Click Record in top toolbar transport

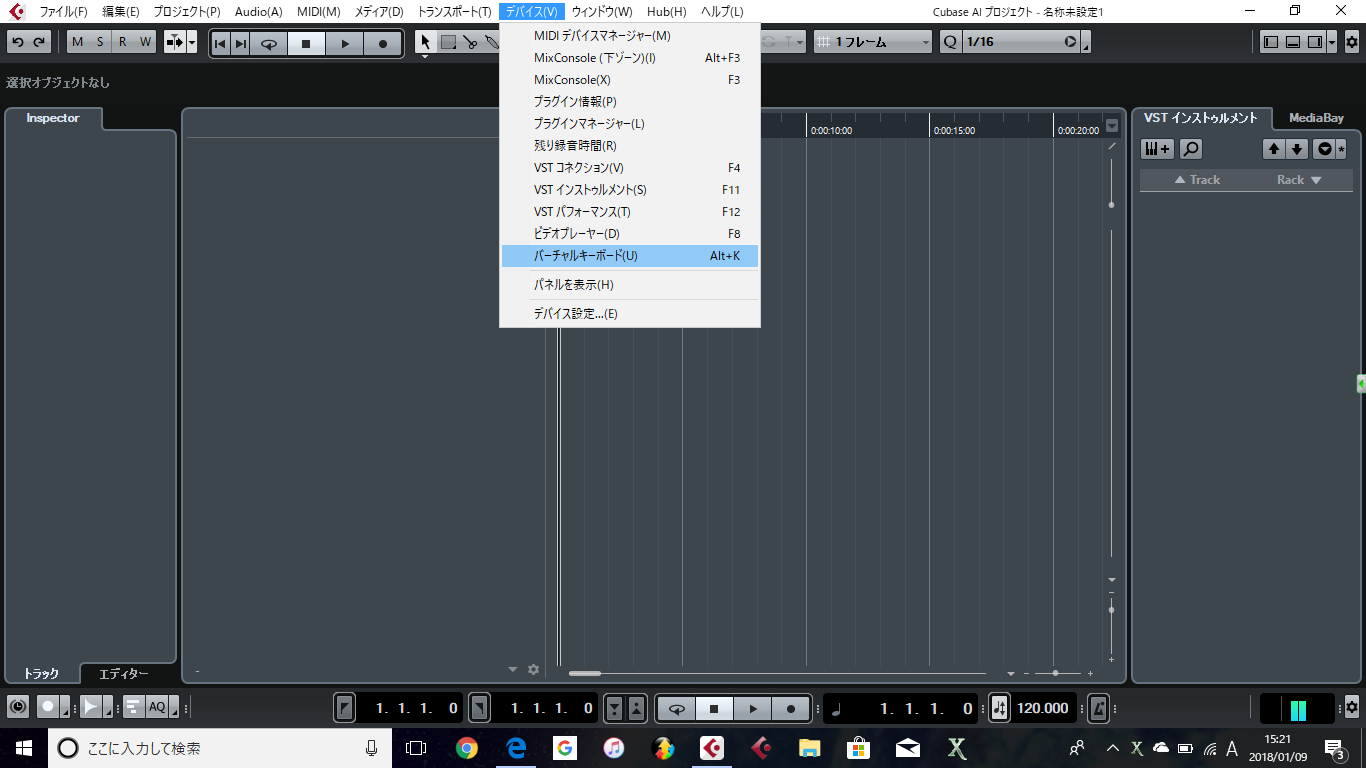383,43
